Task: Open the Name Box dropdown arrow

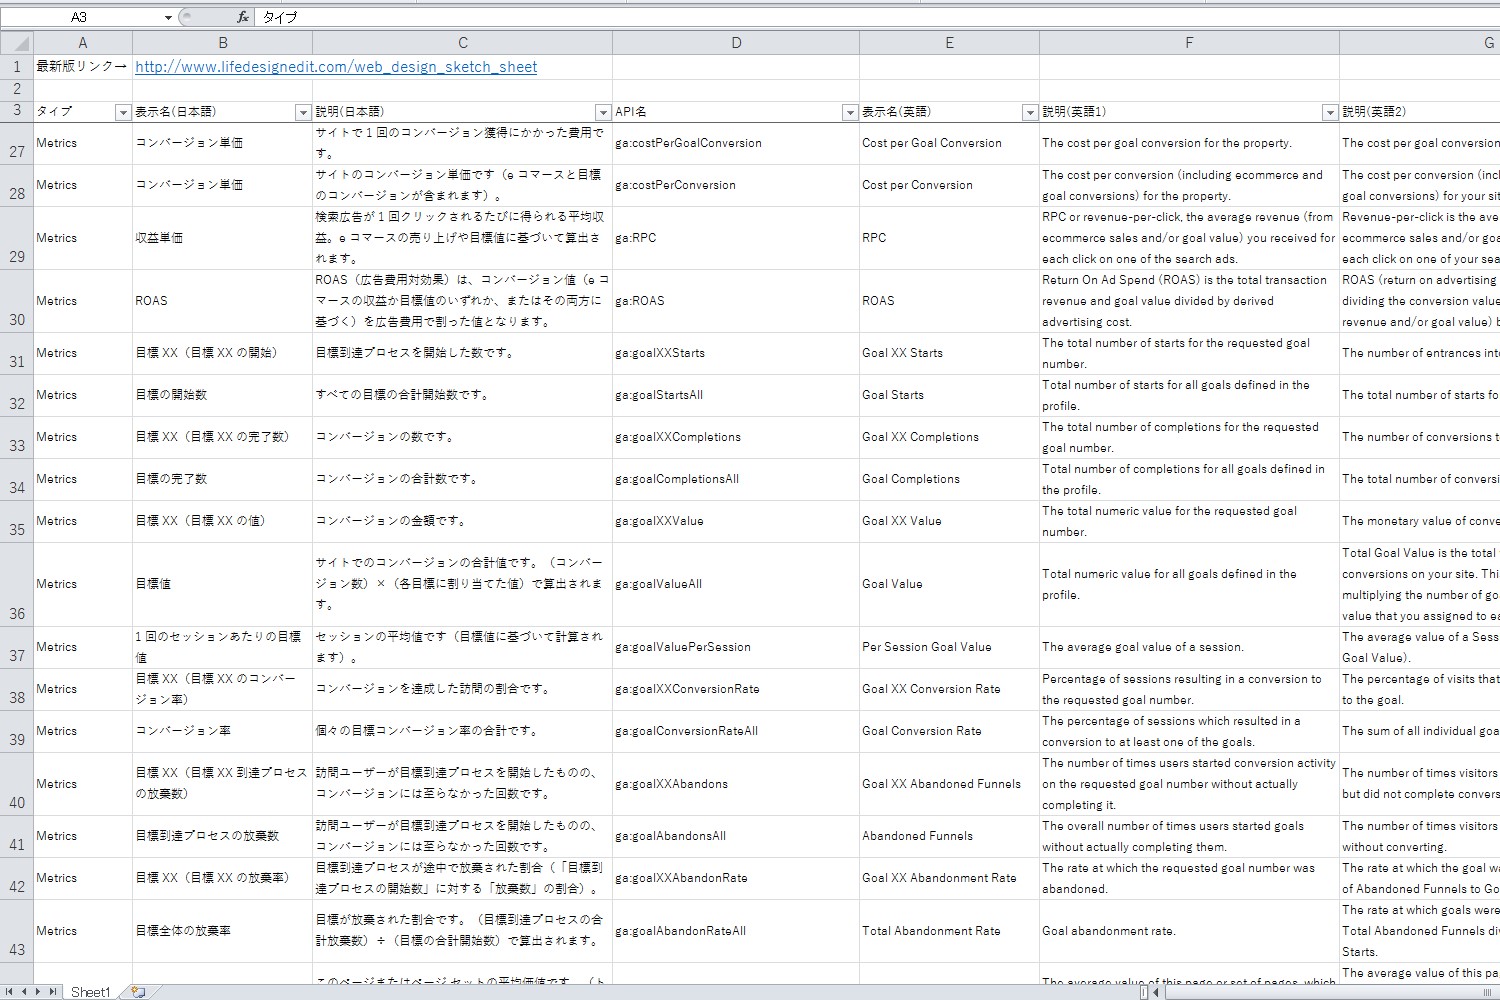Action: (x=168, y=17)
